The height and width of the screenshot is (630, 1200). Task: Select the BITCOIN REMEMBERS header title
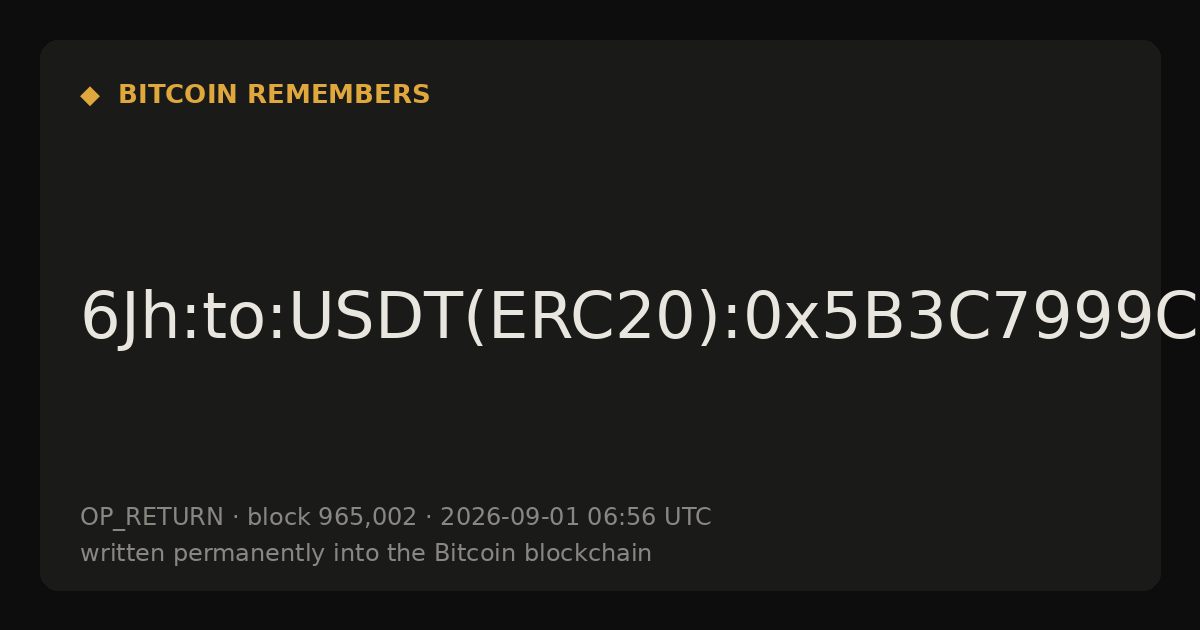[274, 95]
